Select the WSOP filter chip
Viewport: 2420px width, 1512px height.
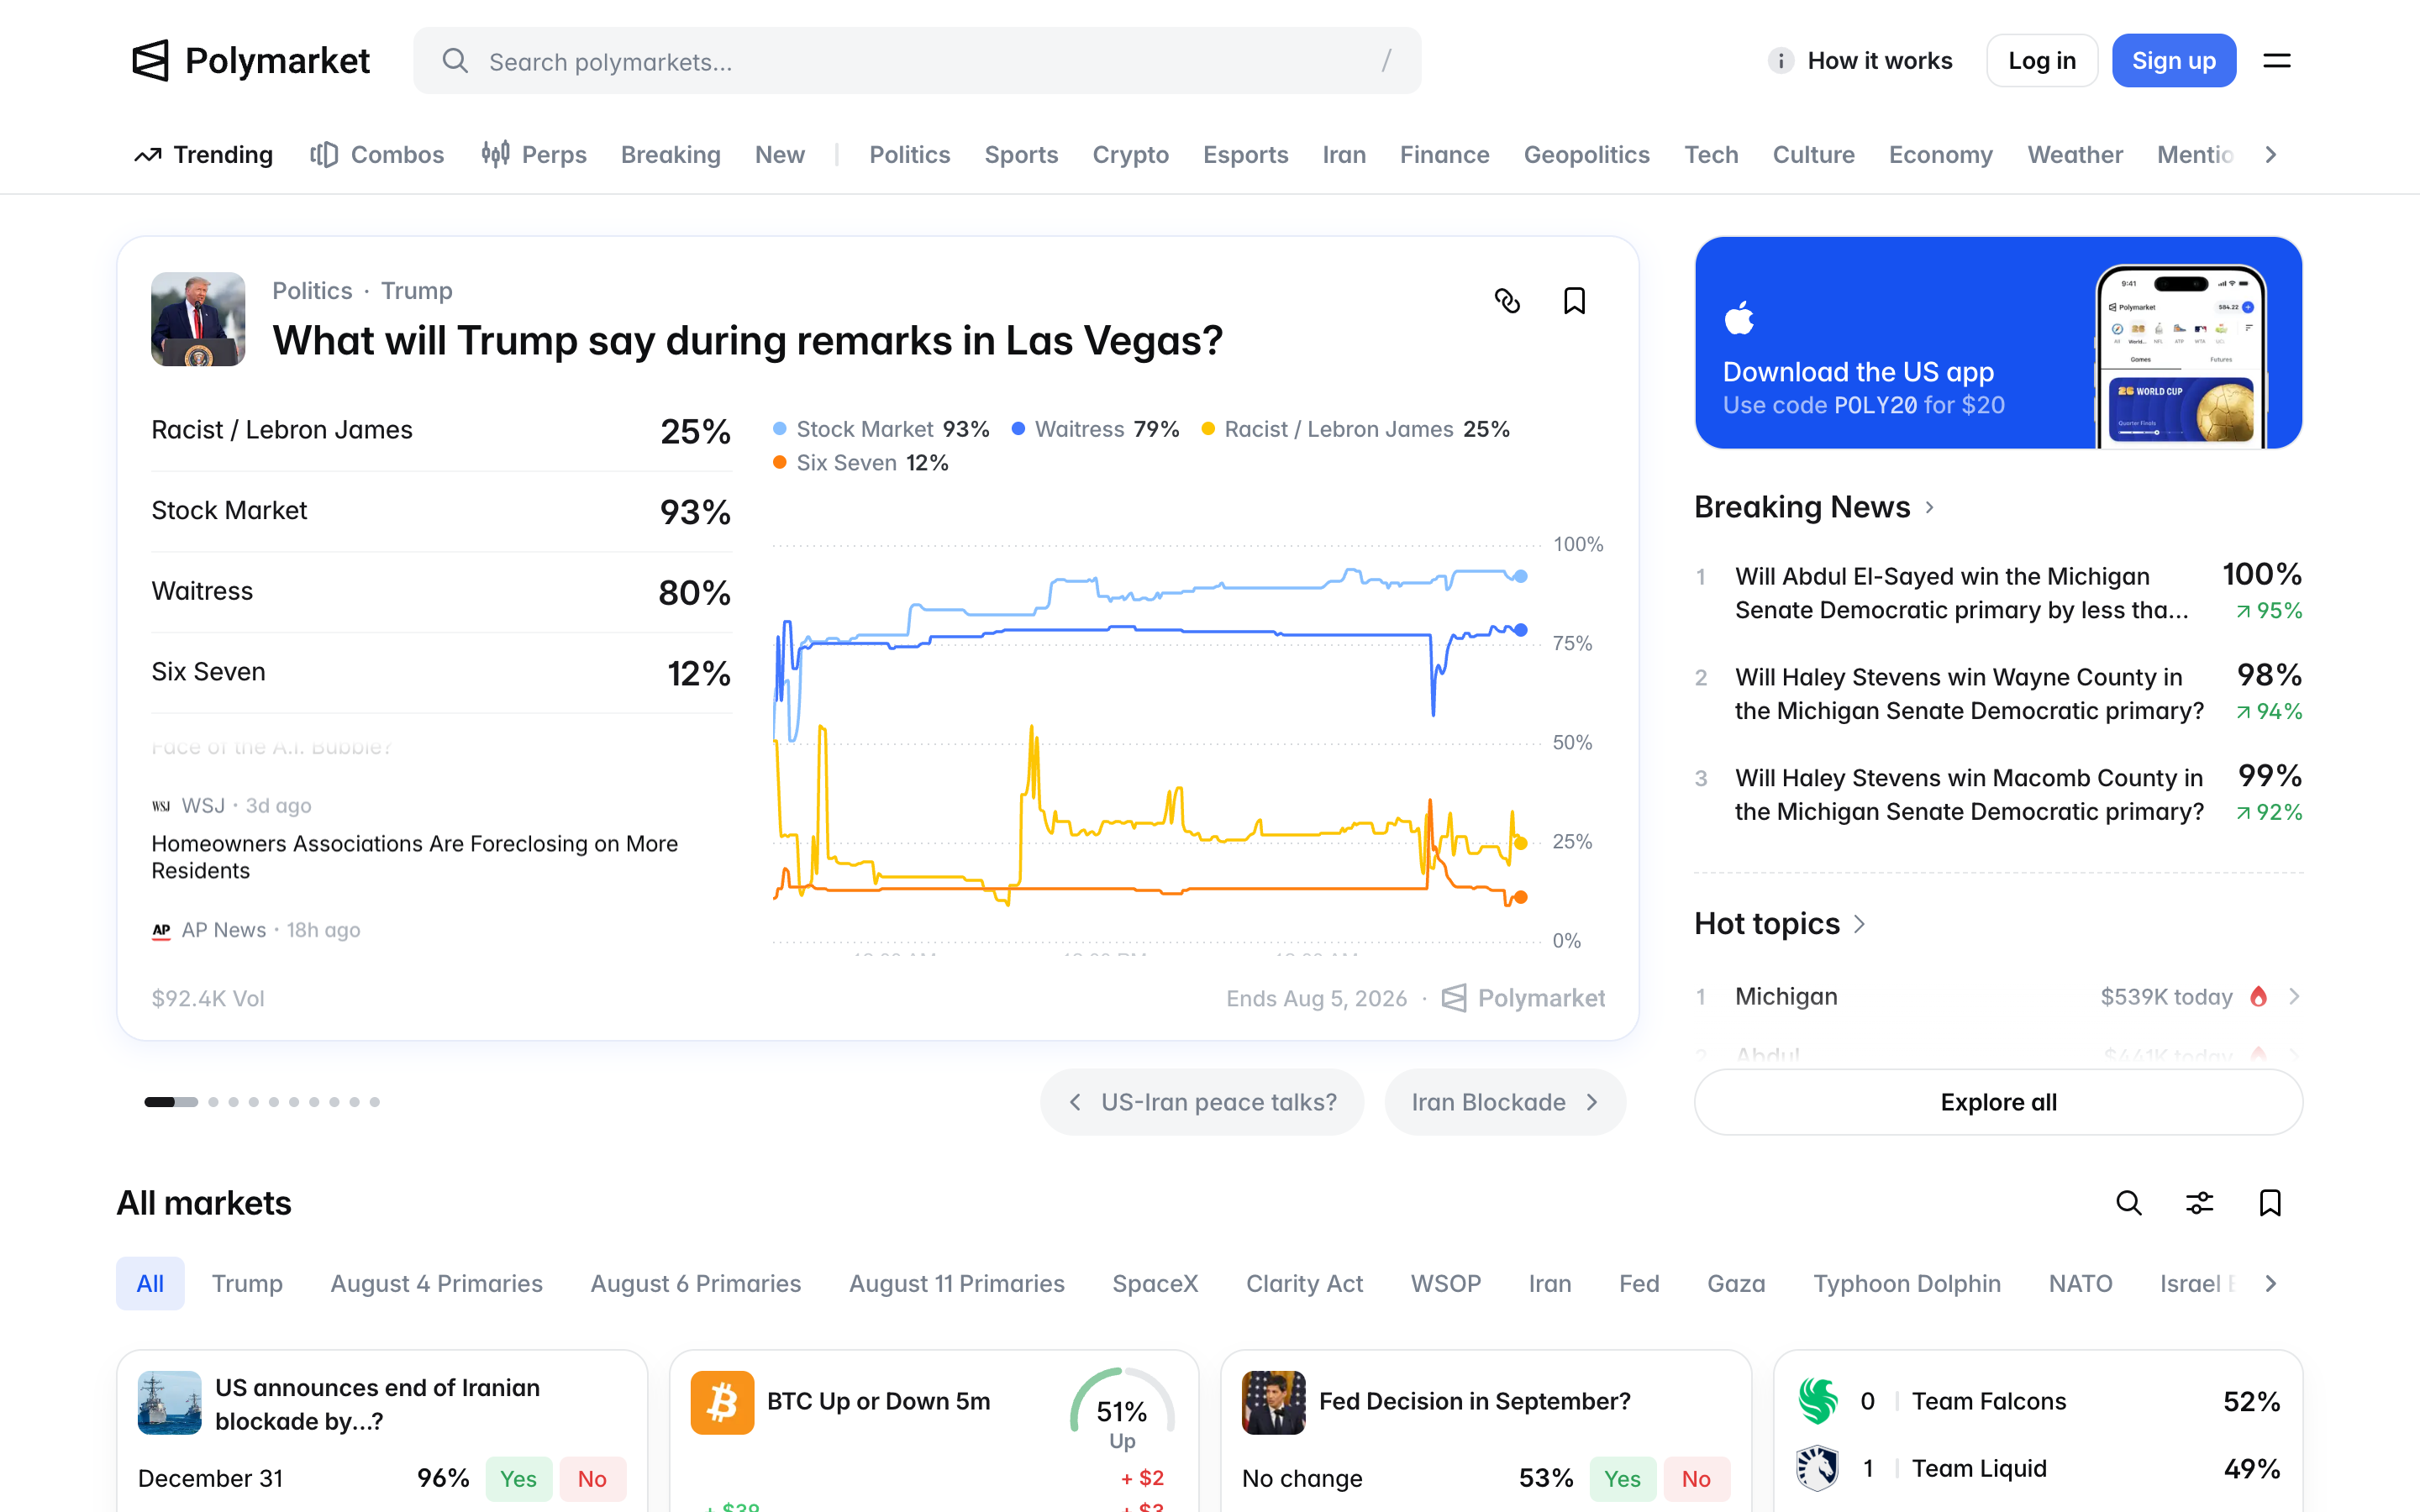[1445, 1284]
